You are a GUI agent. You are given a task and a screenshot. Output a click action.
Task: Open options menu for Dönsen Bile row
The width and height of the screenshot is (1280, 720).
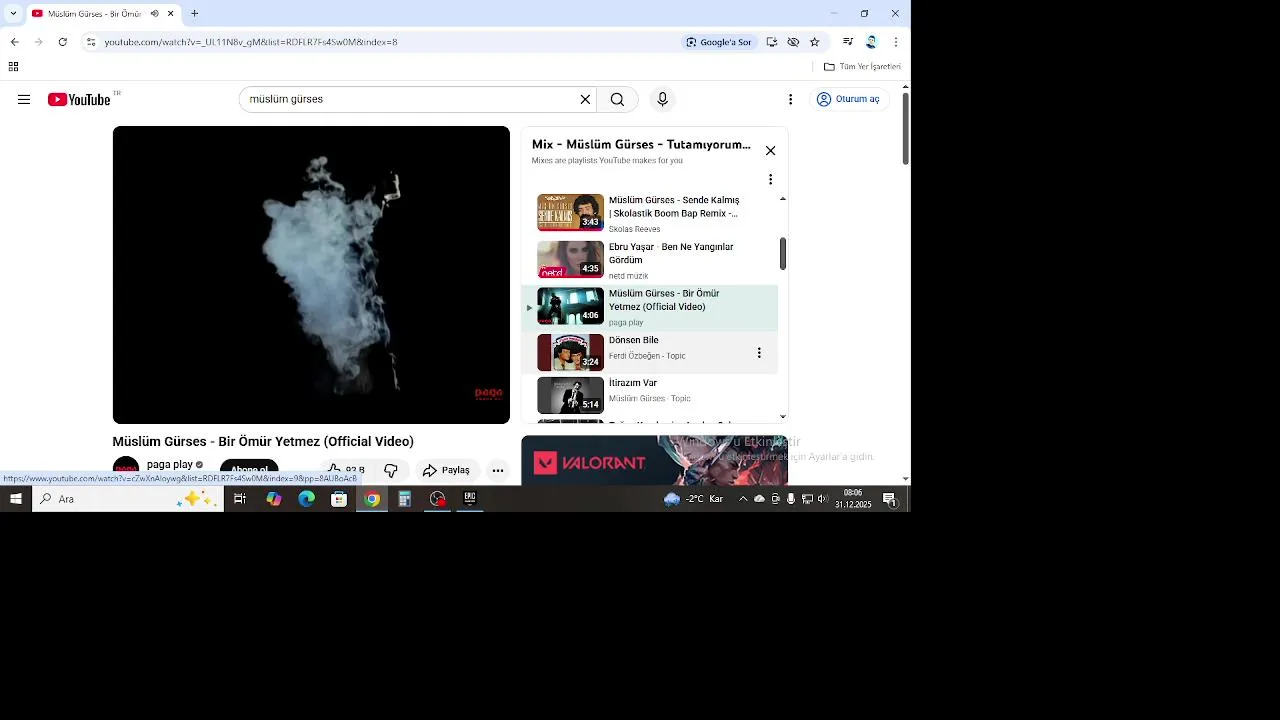pyautogui.click(x=759, y=353)
